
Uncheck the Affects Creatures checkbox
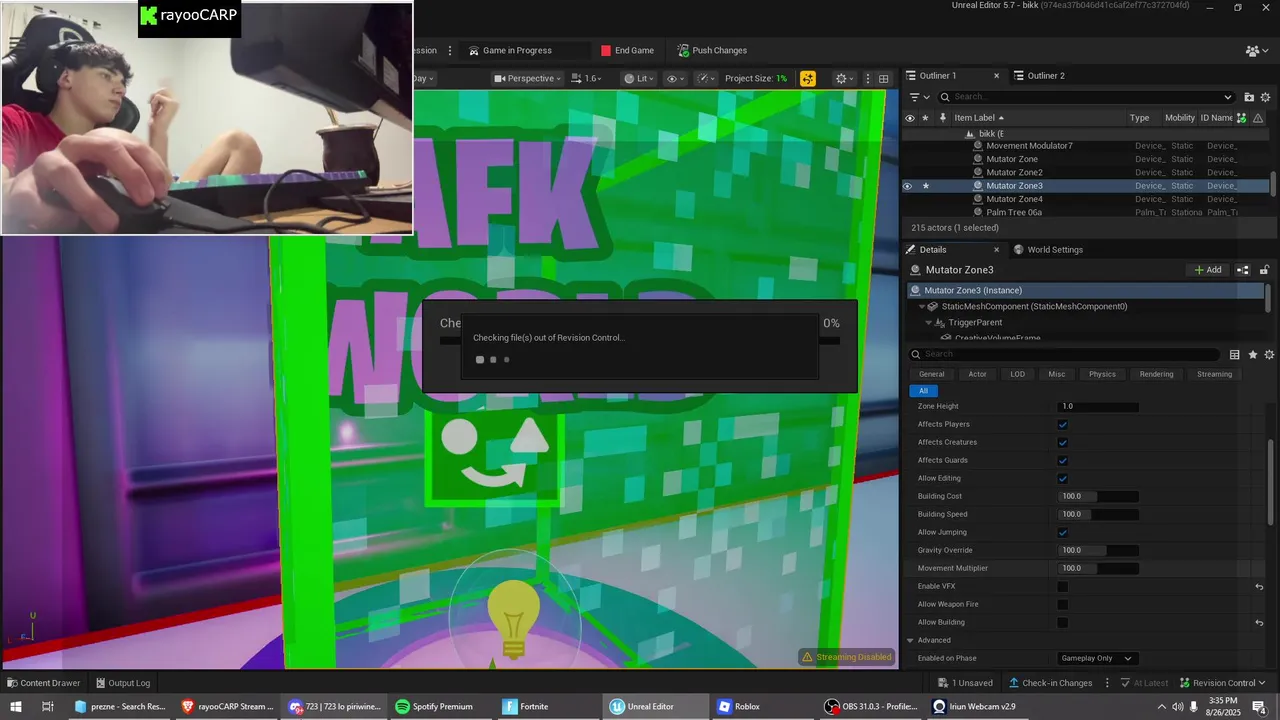(1063, 442)
